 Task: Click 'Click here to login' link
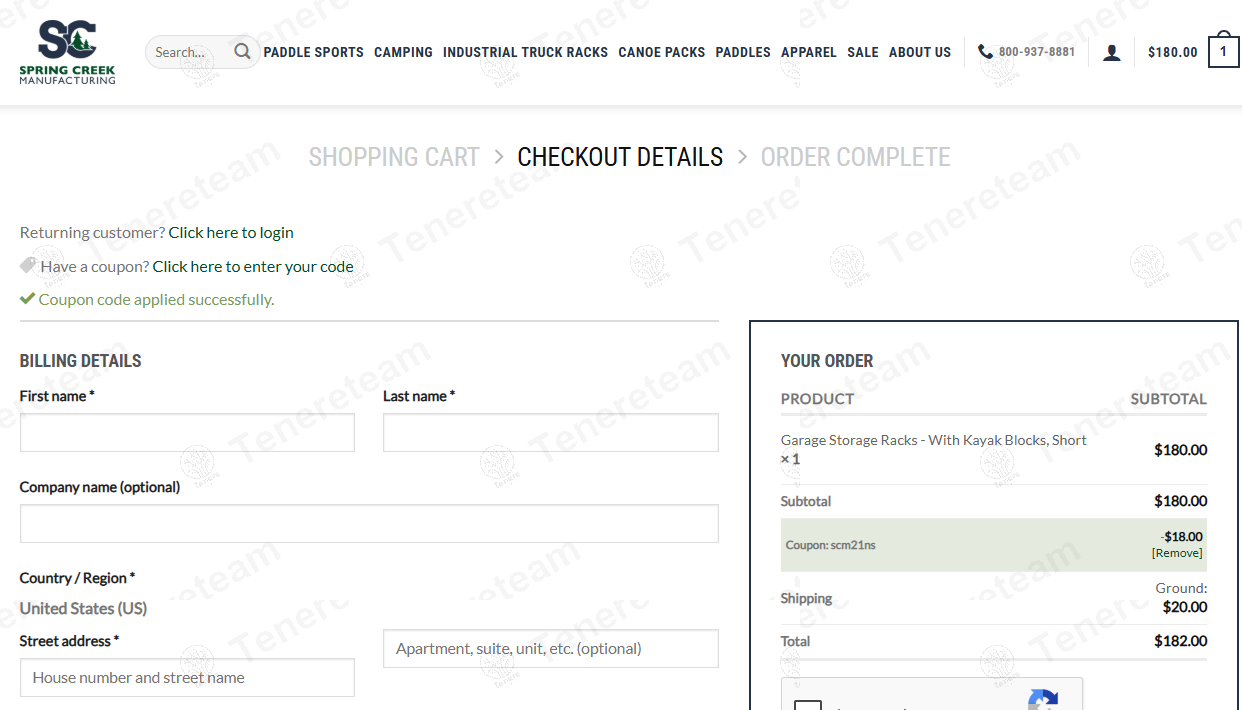231,232
